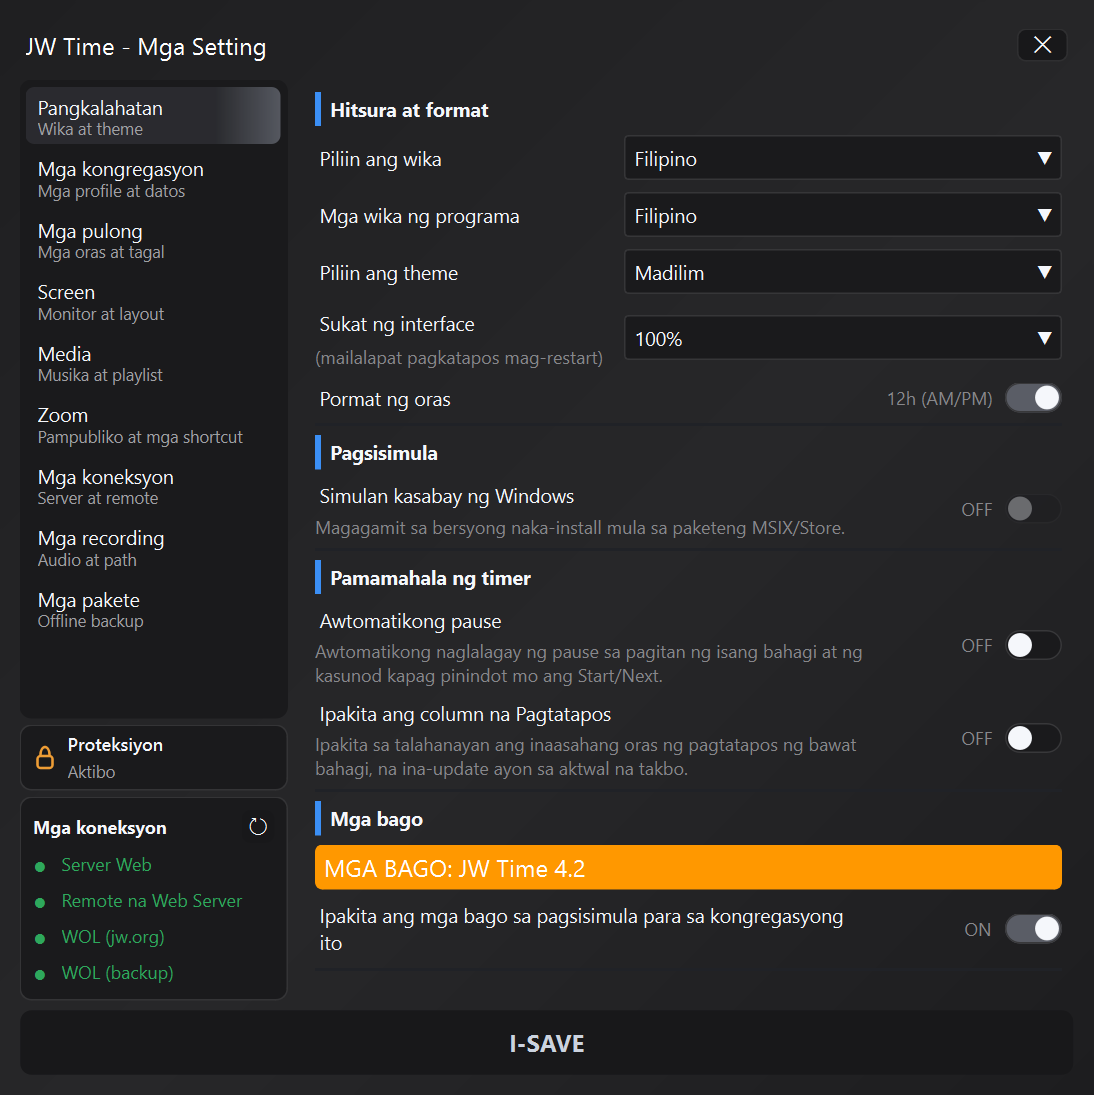Image resolution: width=1094 pixels, height=1095 pixels.
Task: Click the Pamamahala ng timer heading
Action: [x=430, y=578]
